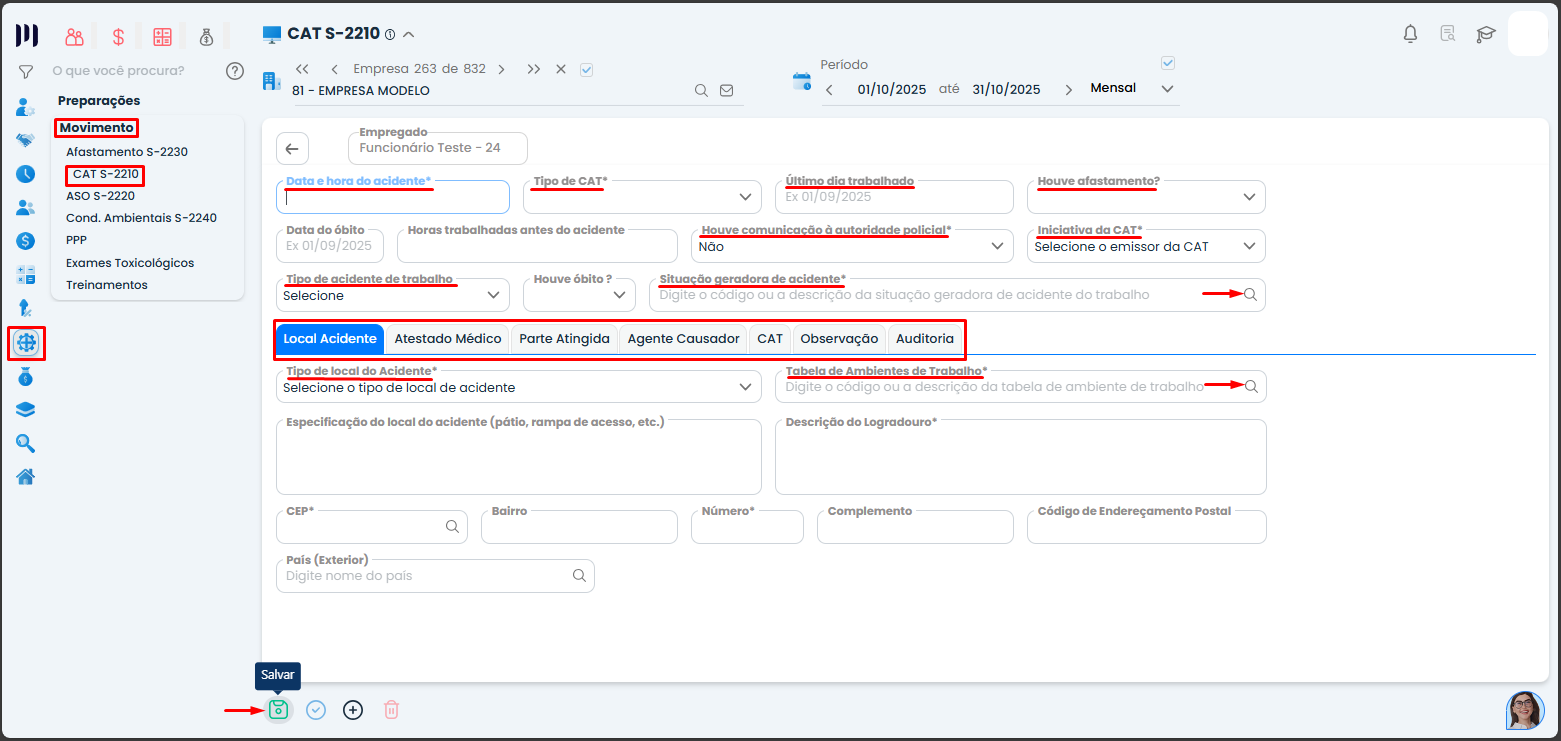Search in Situação geradora de acidente magnifier
This screenshot has height=741, width=1561.
coord(1250,295)
